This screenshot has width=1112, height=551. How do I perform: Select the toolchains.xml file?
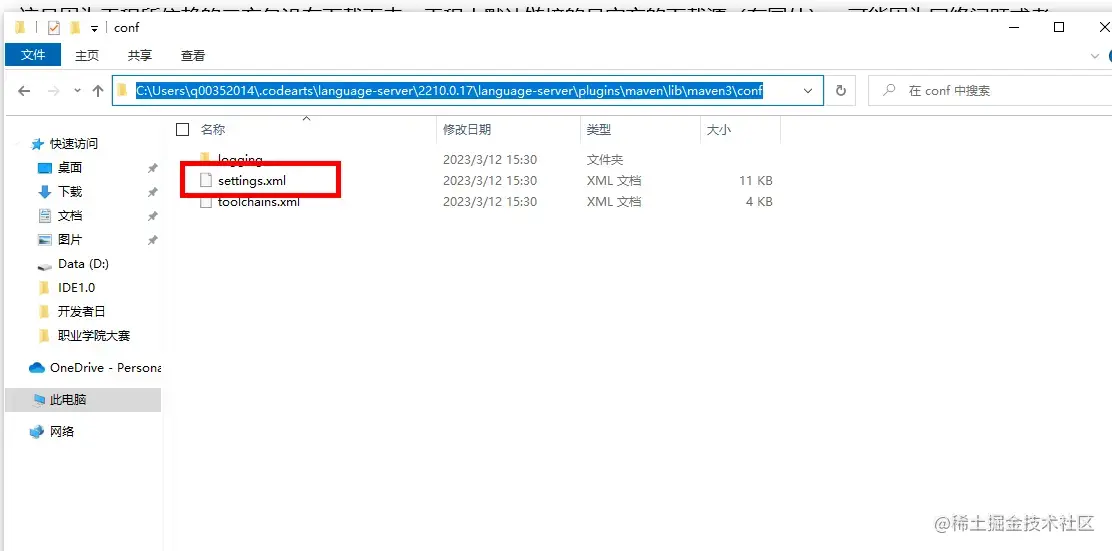point(259,201)
